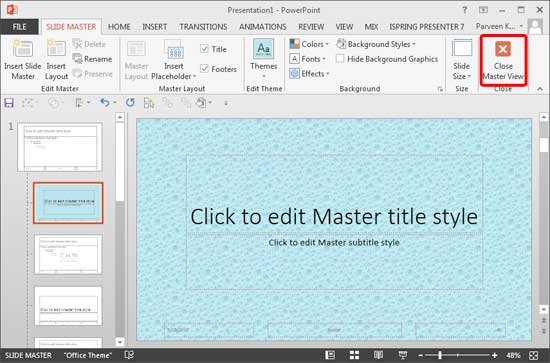Select the SLIDE MASTER tab
The height and width of the screenshot is (363, 550).
coord(71,27)
